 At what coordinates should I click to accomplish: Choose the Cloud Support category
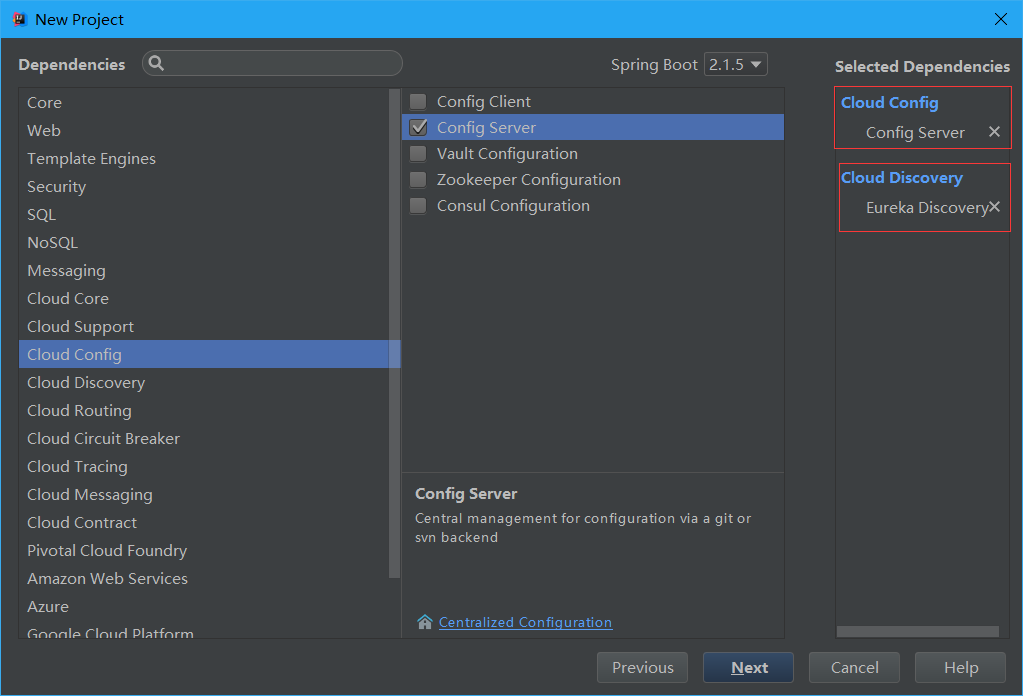tap(204, 327)
